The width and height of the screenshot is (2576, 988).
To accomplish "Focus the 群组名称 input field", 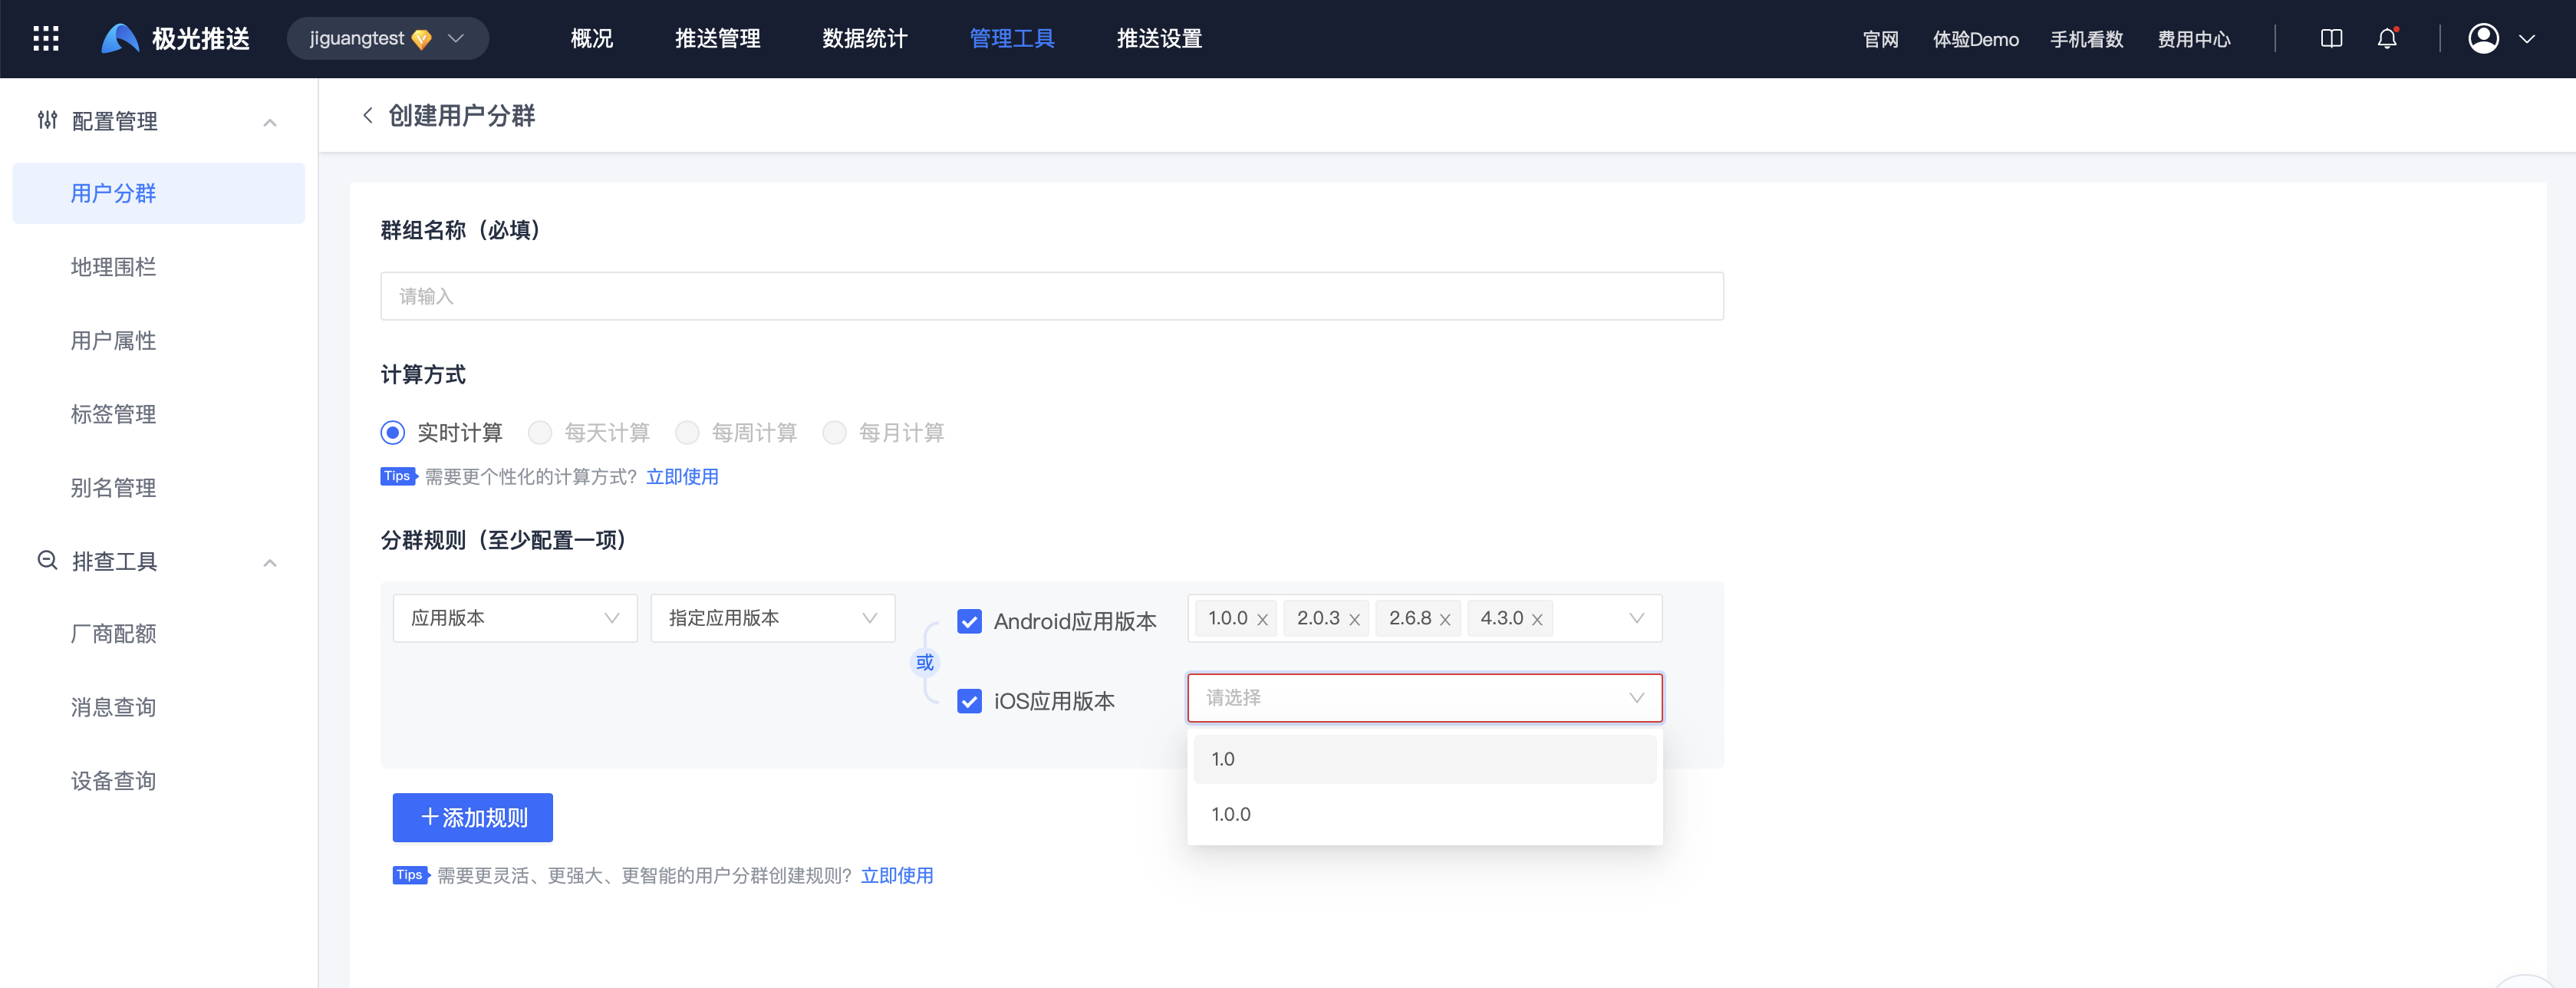I will [x=1051, y=296].
